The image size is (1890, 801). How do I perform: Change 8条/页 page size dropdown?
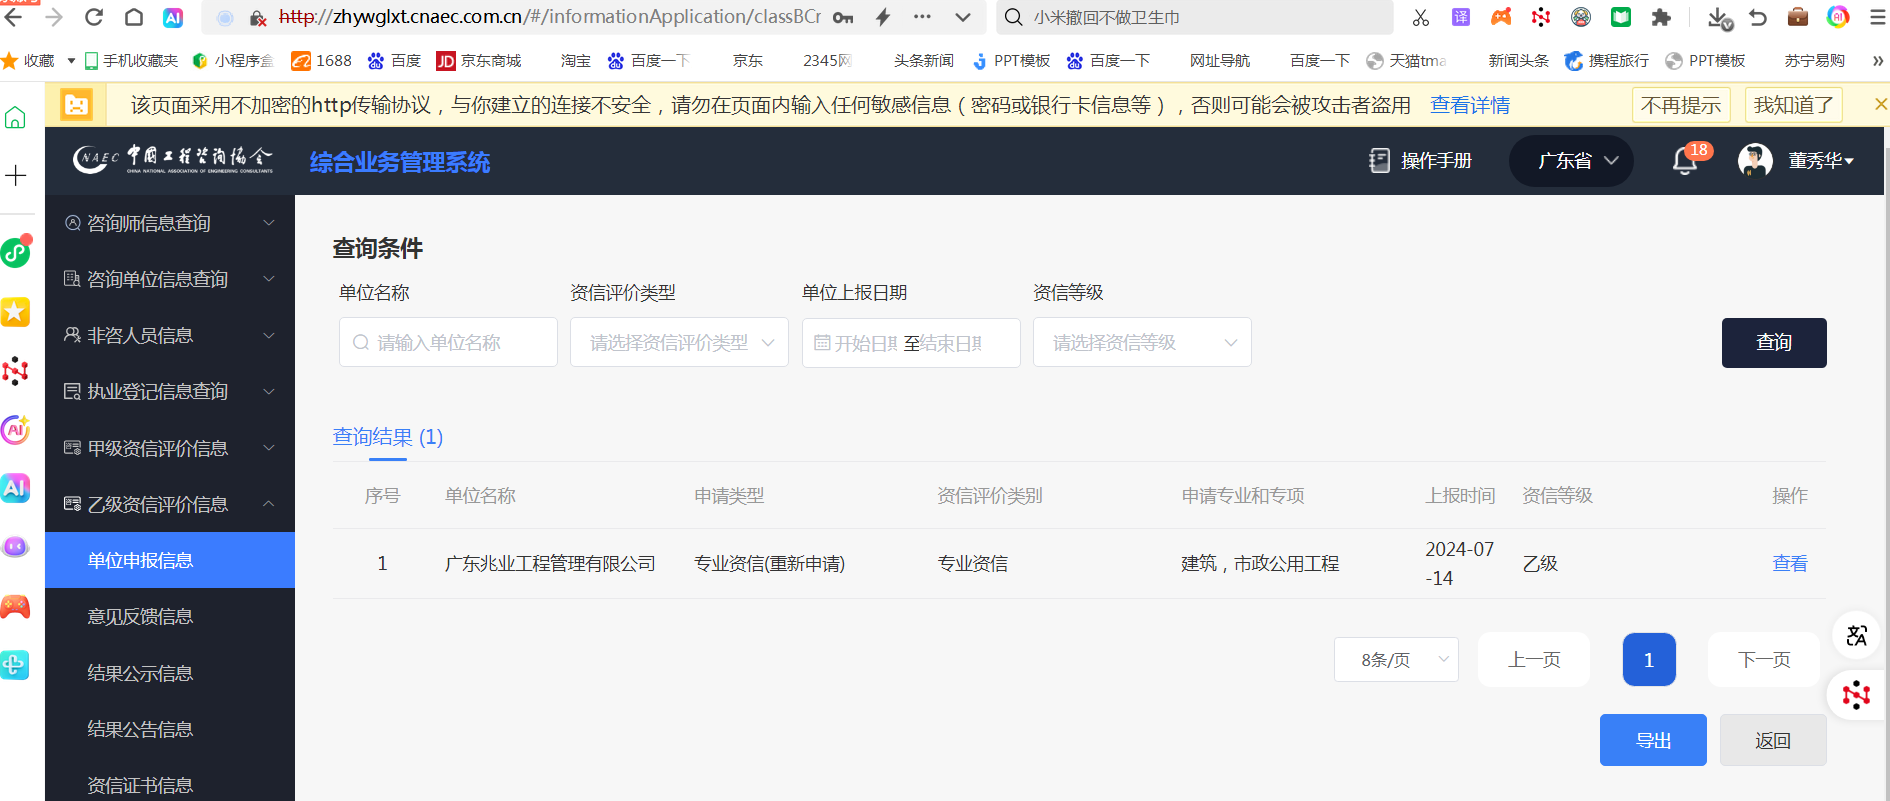(x=1396, y=660)
